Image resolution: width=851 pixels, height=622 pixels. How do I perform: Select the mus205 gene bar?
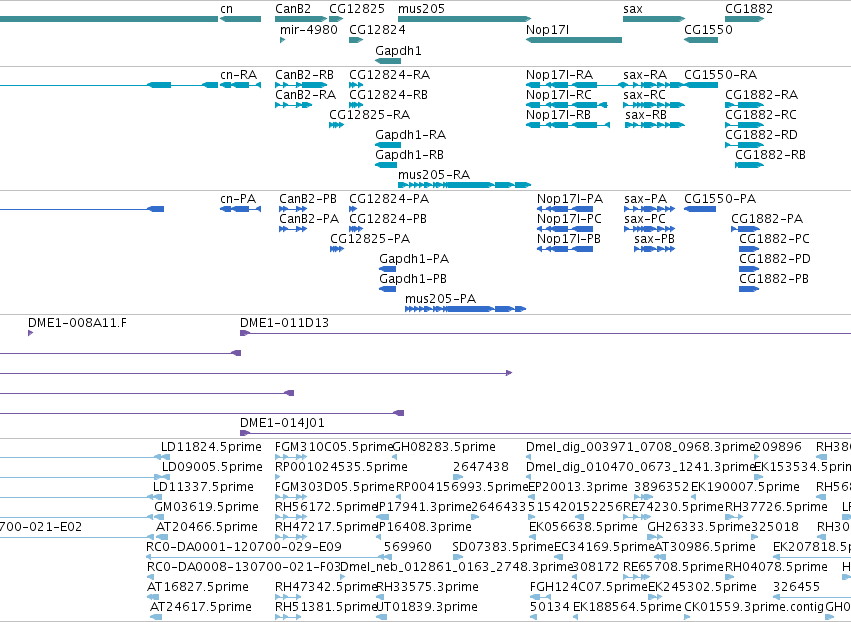tap(464, 19)
